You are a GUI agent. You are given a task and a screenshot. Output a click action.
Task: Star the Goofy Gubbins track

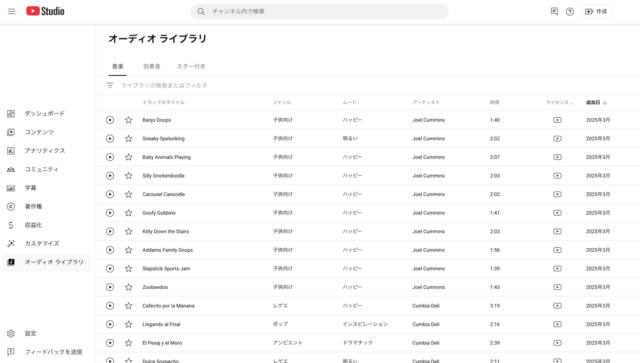[129, 213]
